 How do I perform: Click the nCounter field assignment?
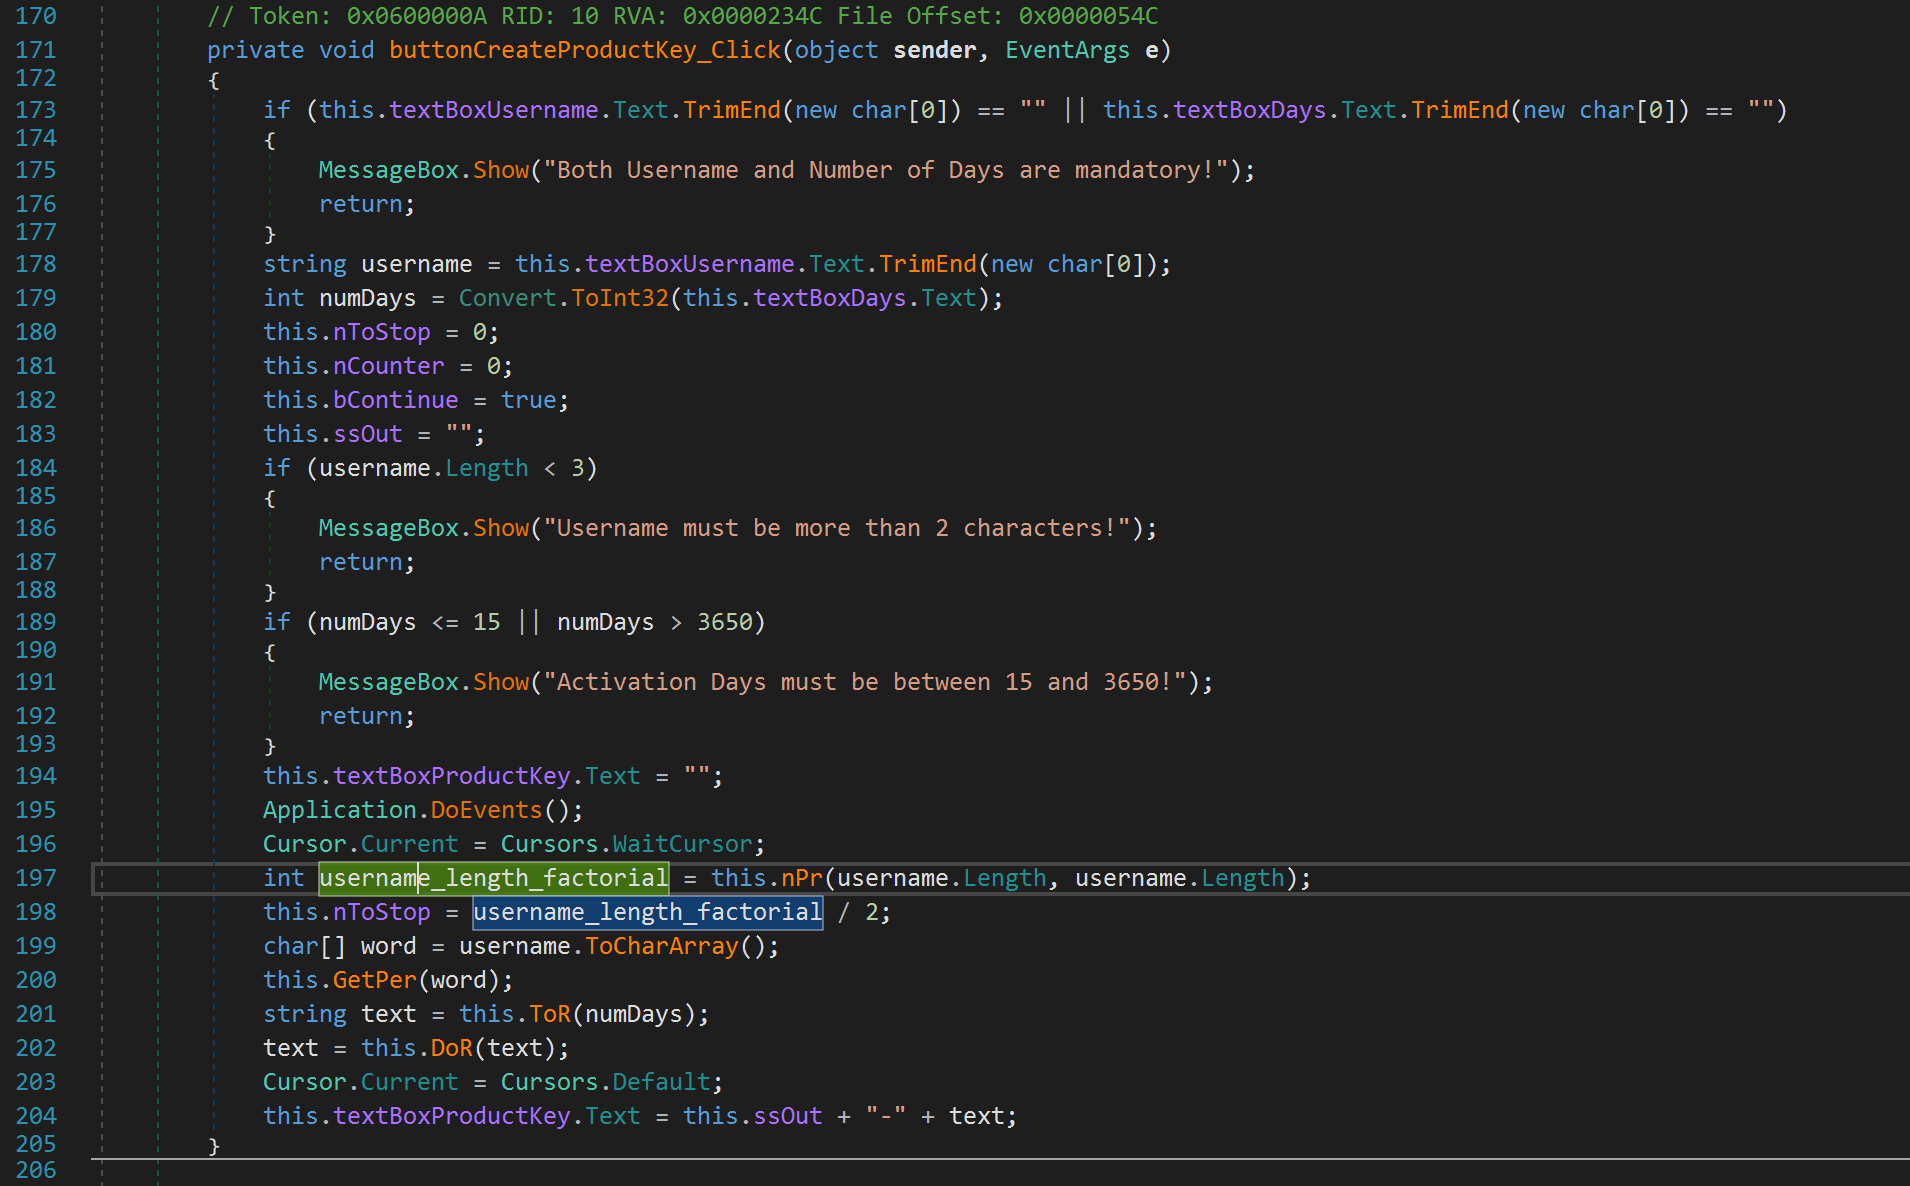[x=389, y=366]
